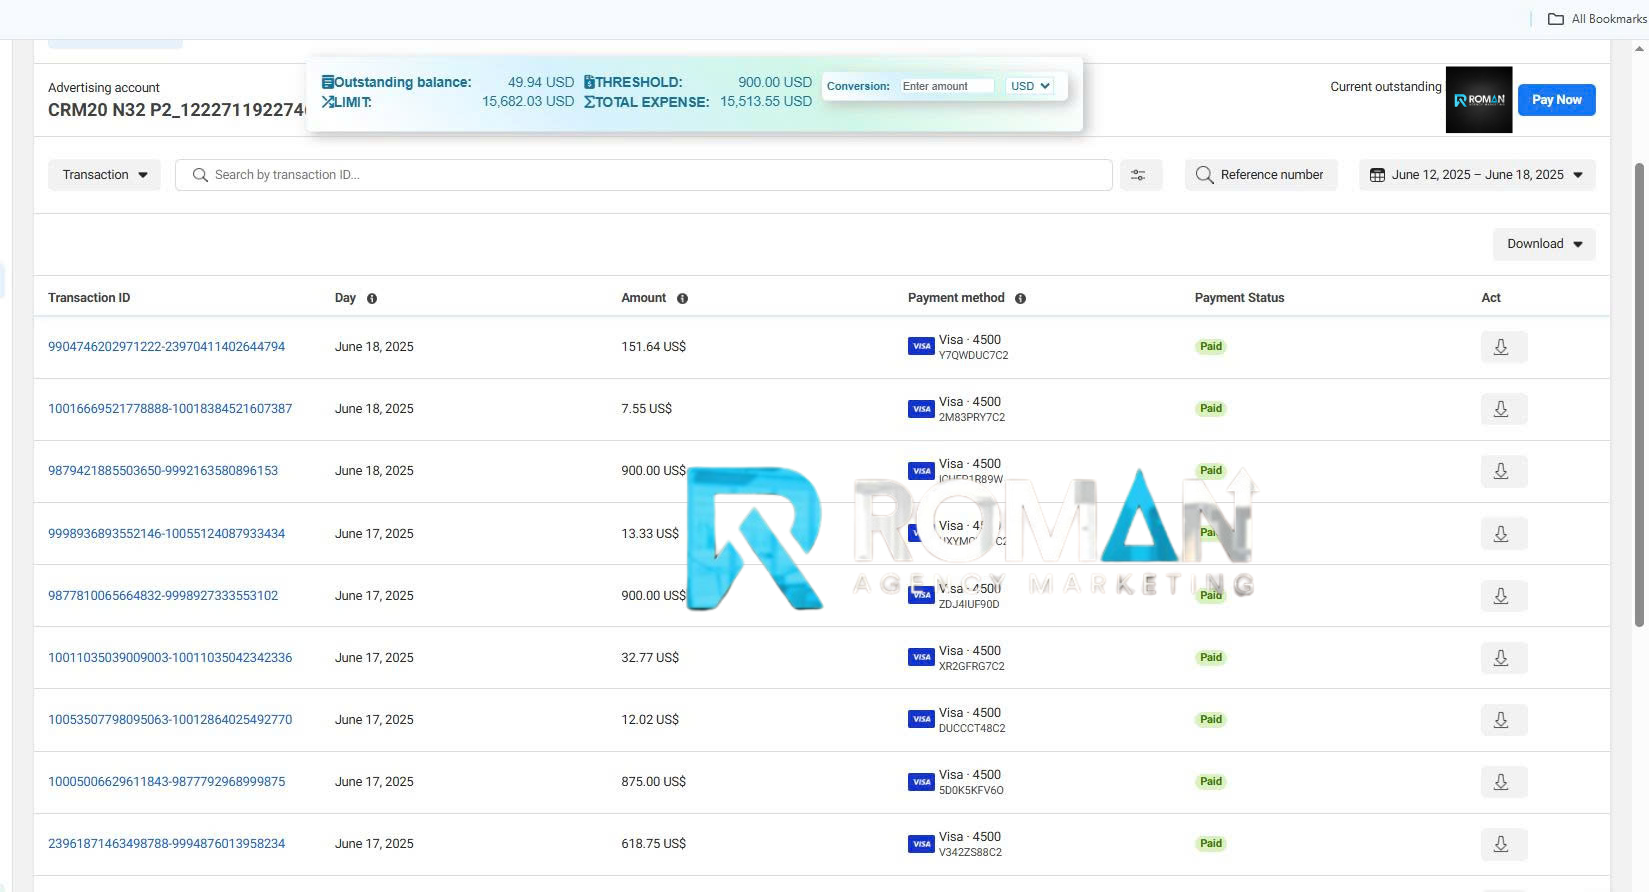The height and width of the screenshot is (892, 1649).
Task: Click the info icon next to Payment method
Action: pyautogui.click(x=1020, y=298)
